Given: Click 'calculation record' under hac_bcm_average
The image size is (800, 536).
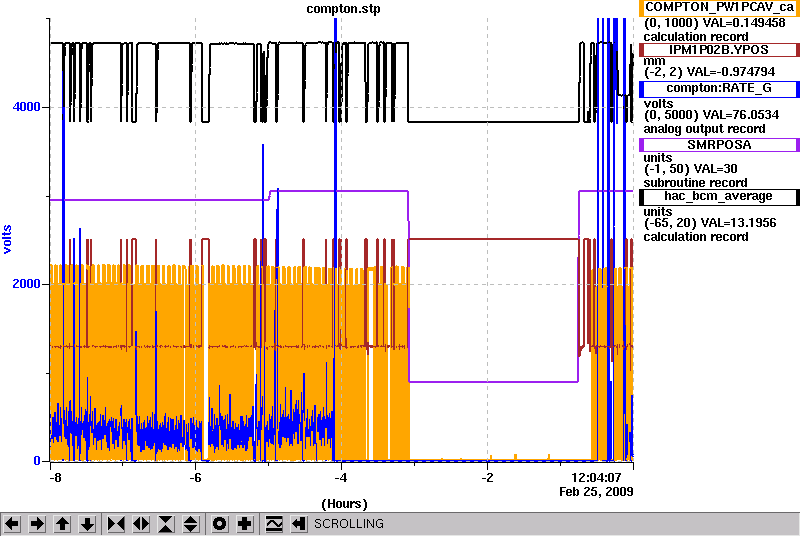Looking at the screenshot, I should pyautogui.click(x=696, y=237).
